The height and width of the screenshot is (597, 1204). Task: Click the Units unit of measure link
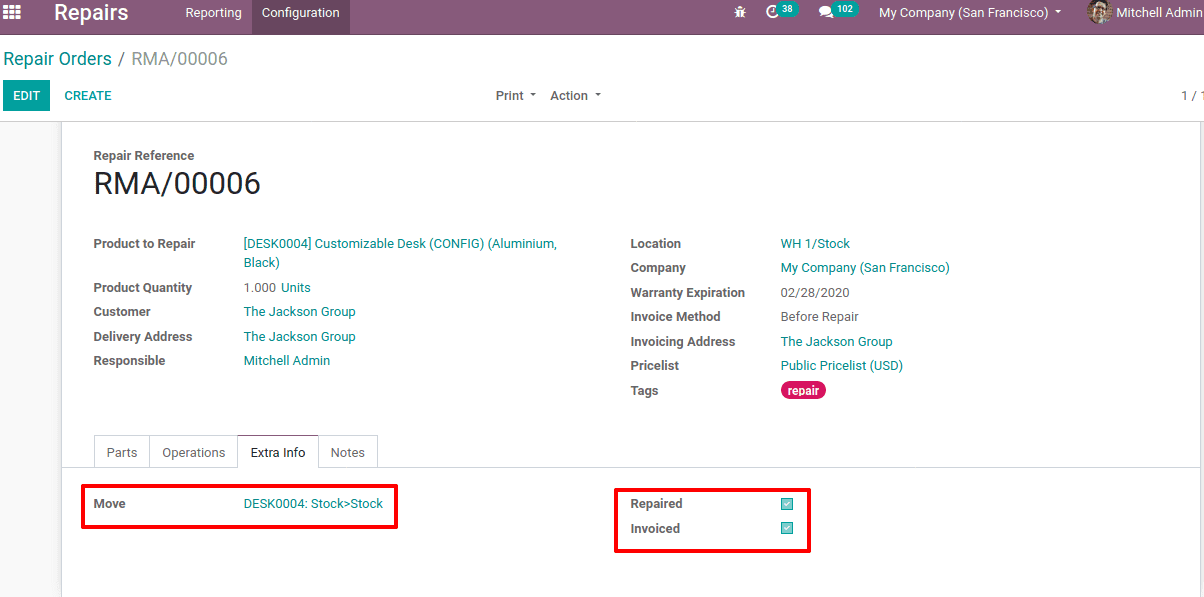[296, 288]
